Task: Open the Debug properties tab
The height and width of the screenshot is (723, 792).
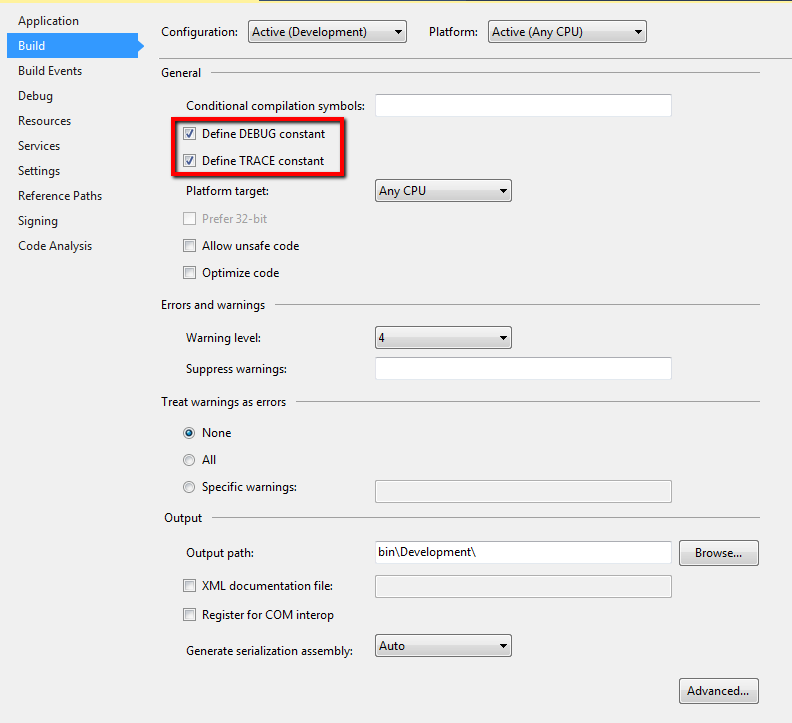Action: point(35,95)
